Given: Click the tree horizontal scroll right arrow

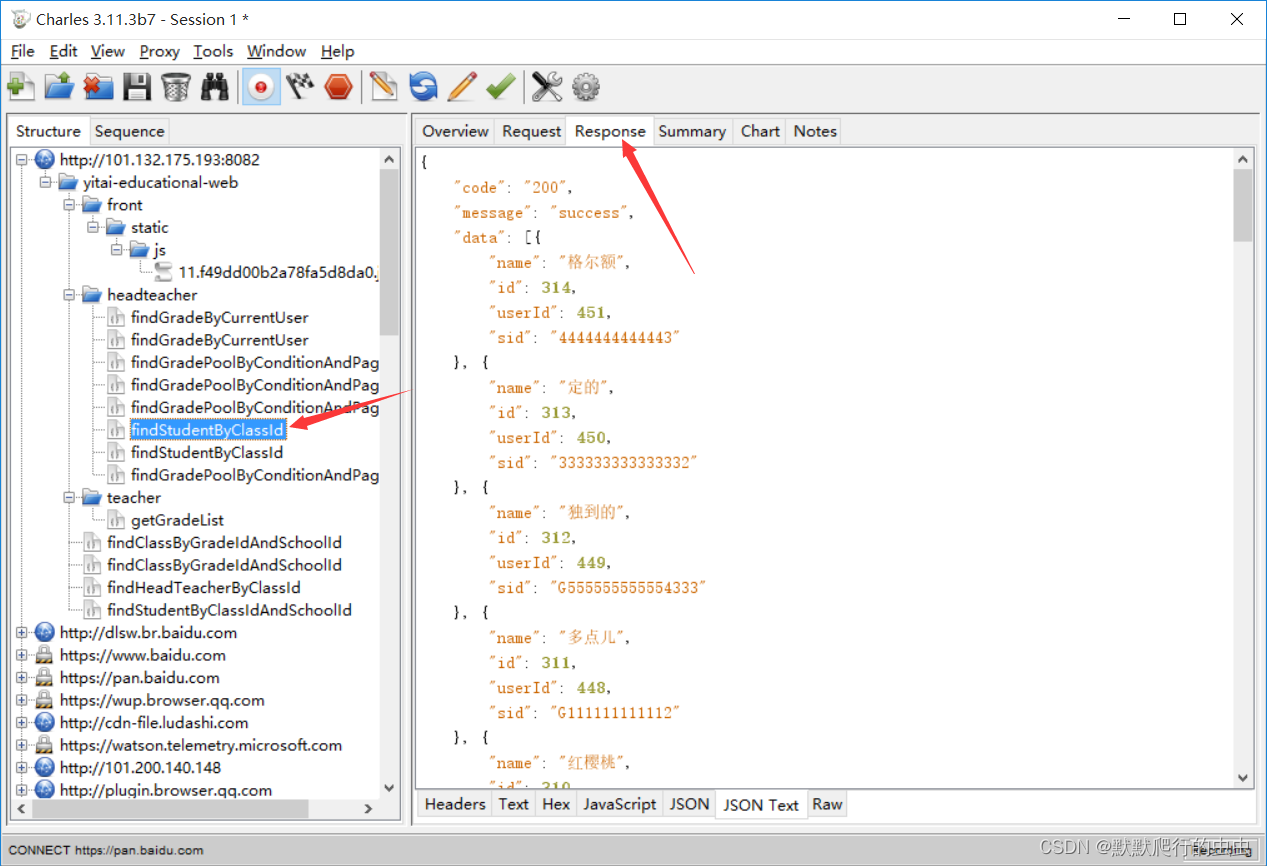Looking at the screenshot, I should point(368,809).
